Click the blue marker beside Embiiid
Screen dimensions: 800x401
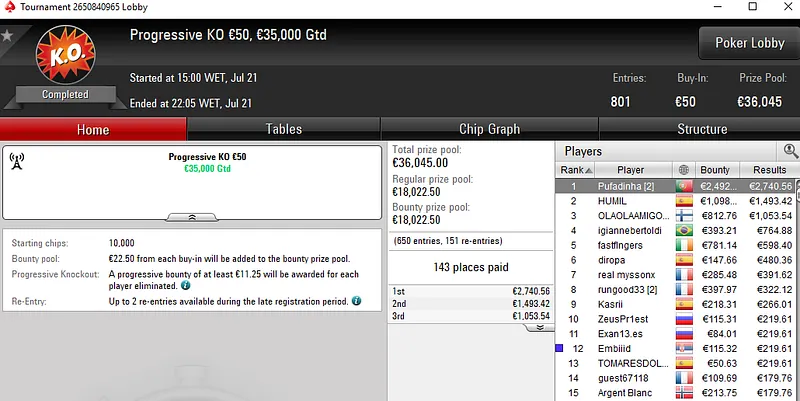pos(560,348)
